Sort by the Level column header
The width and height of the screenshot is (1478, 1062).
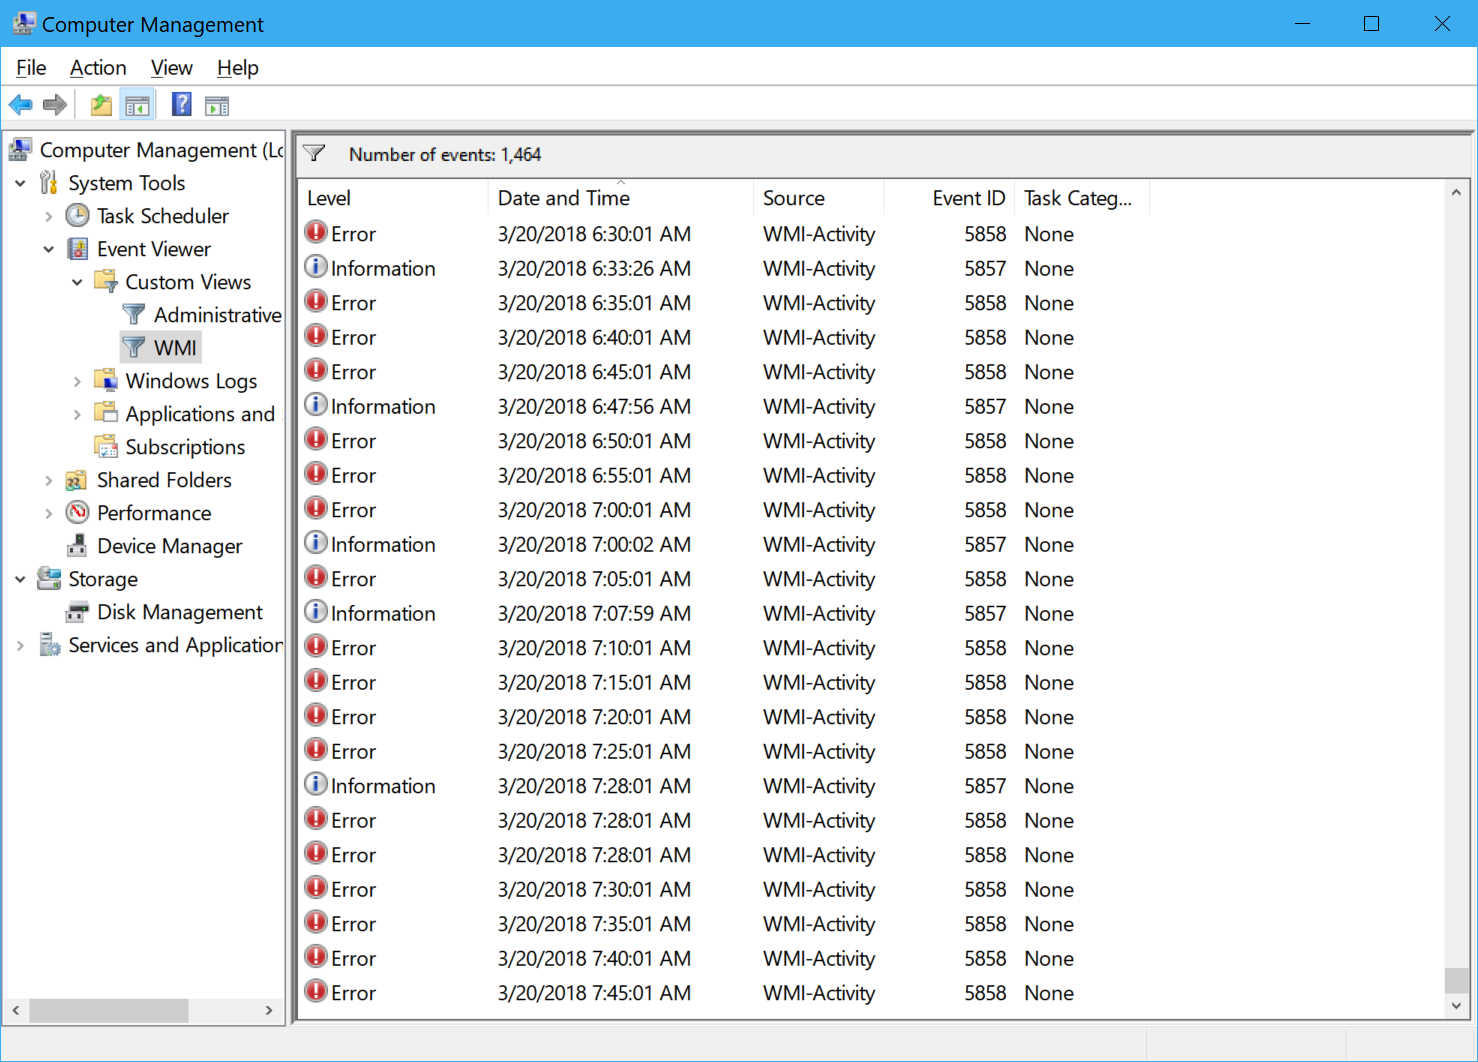(x=393, y=198)
